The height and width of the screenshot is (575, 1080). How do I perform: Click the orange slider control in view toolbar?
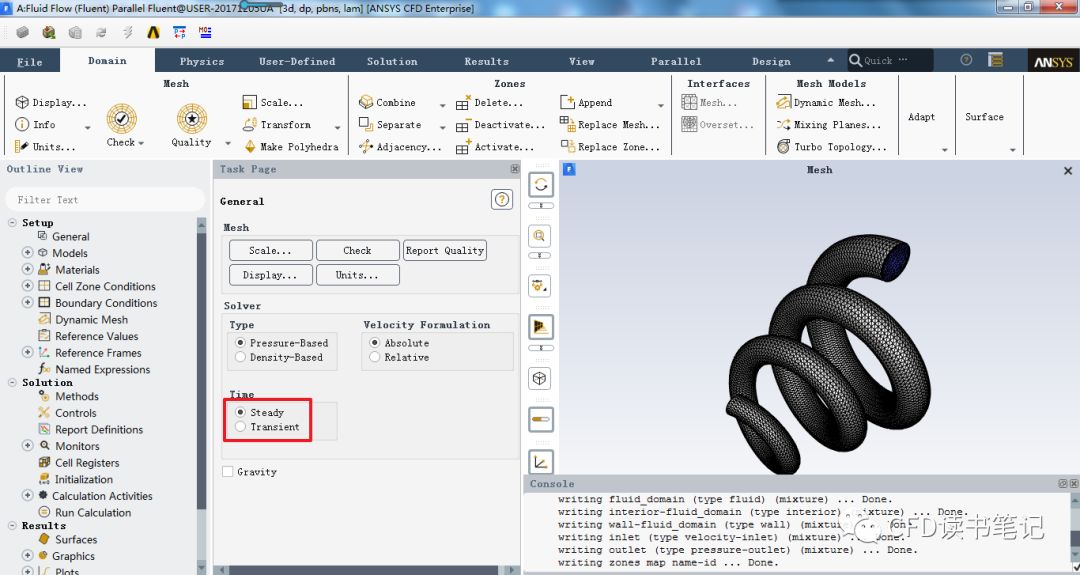click(x=540, y=419)
